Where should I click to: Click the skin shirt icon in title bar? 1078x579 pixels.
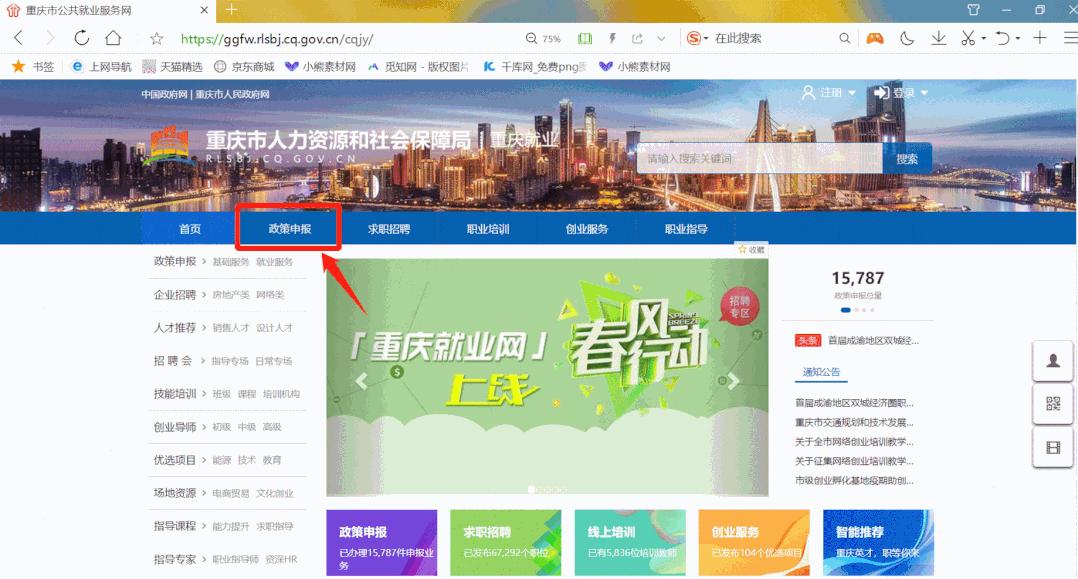click(x=973, y=10)
